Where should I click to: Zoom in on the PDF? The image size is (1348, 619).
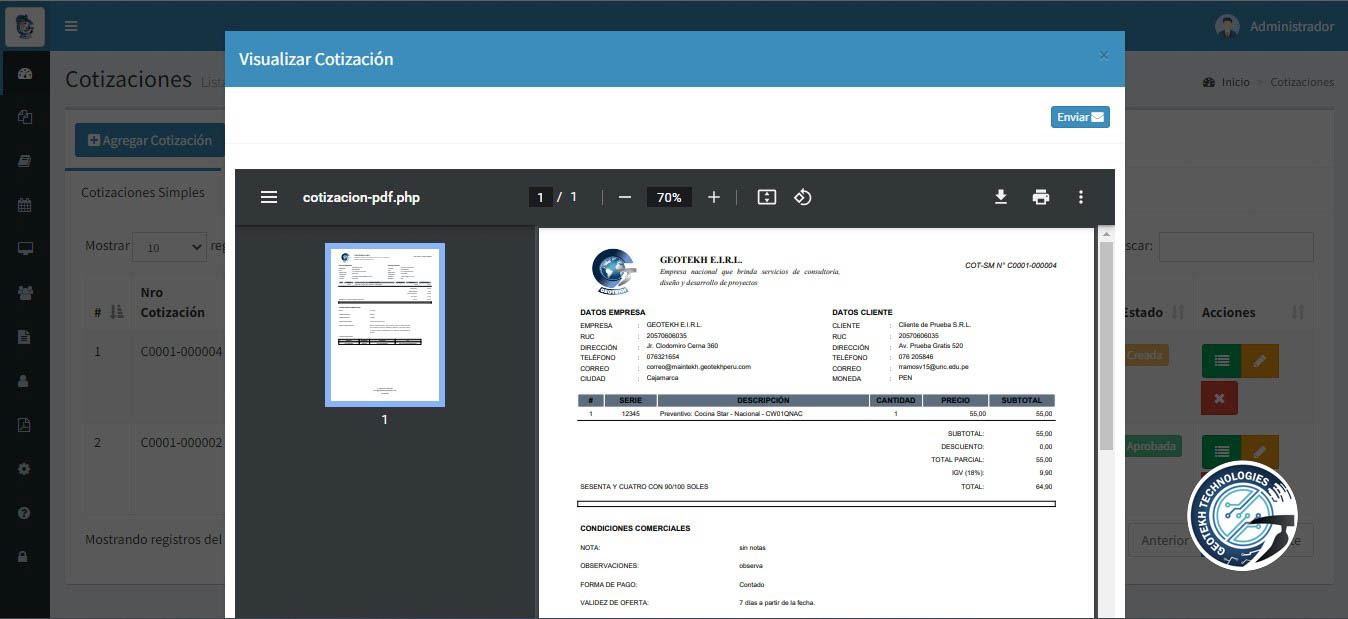(713, 197)
